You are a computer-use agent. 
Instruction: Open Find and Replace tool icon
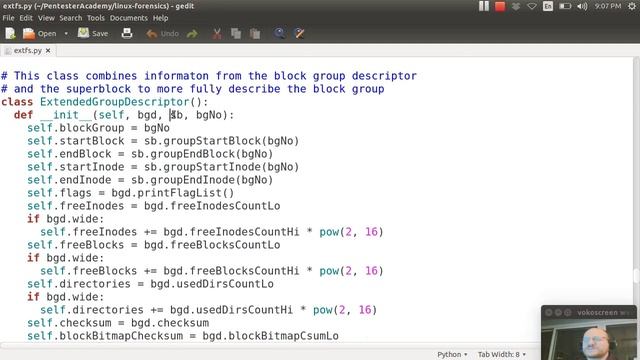point(299,33)
